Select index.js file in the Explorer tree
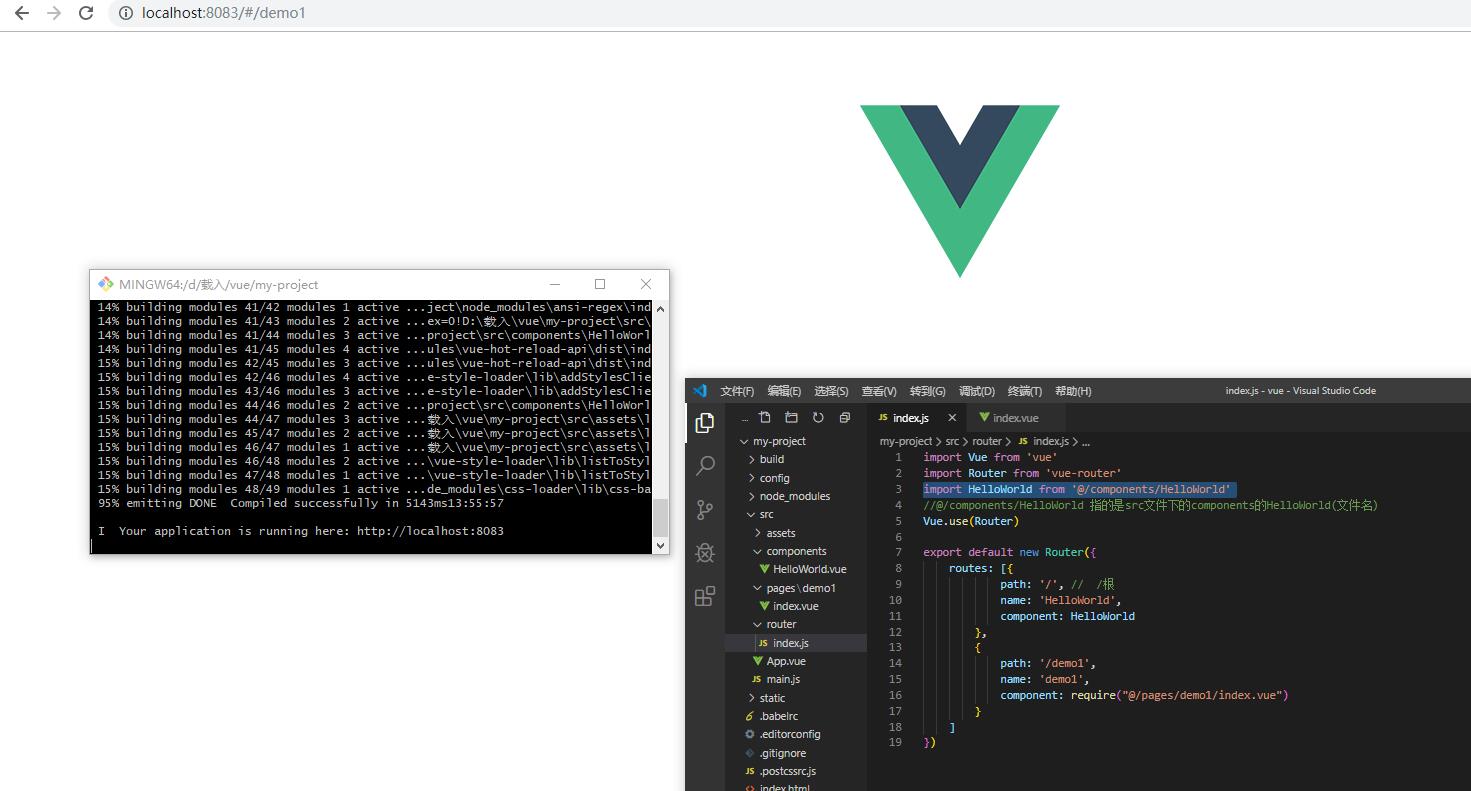Screen dimensions: 1471x791 coord(783,643)
